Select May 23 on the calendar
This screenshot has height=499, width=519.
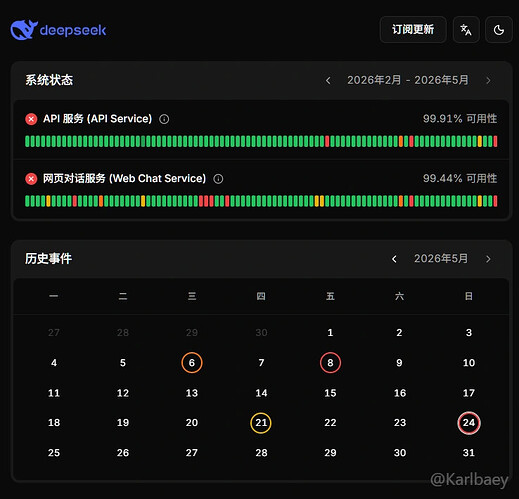pos(400,423)
